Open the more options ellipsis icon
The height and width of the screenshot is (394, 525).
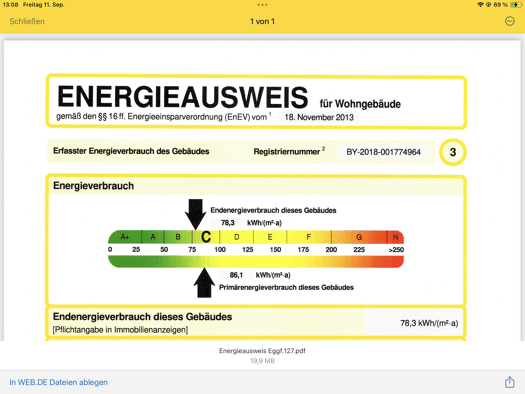pyautogui.click(x=510, y=21)
